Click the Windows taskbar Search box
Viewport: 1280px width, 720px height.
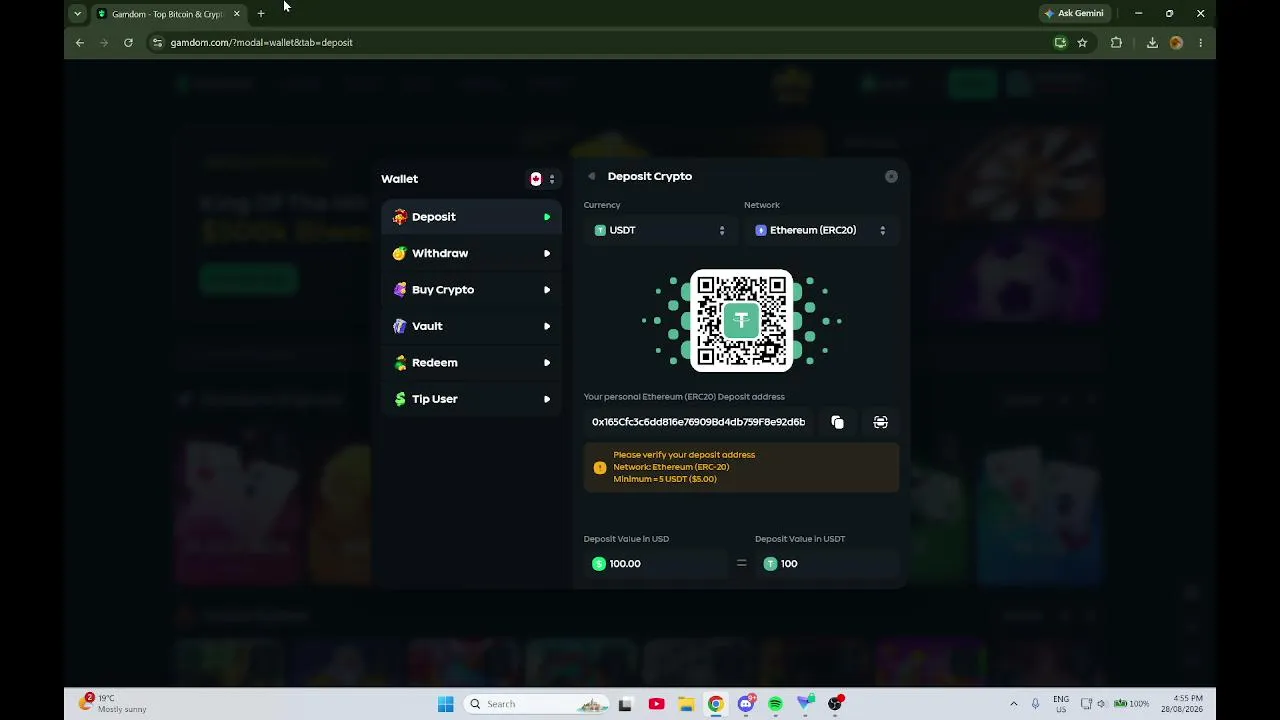click(537, 704)
